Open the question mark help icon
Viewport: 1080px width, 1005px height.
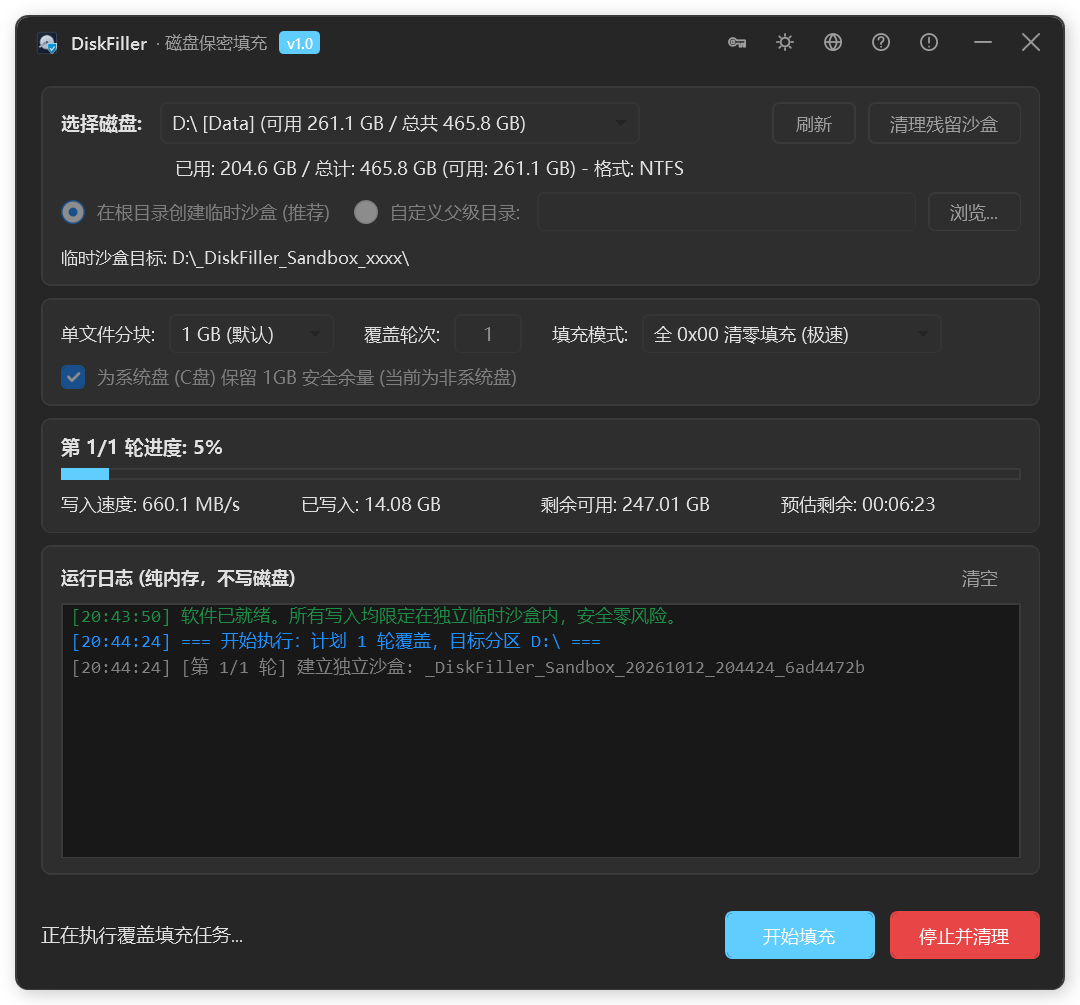881,43
